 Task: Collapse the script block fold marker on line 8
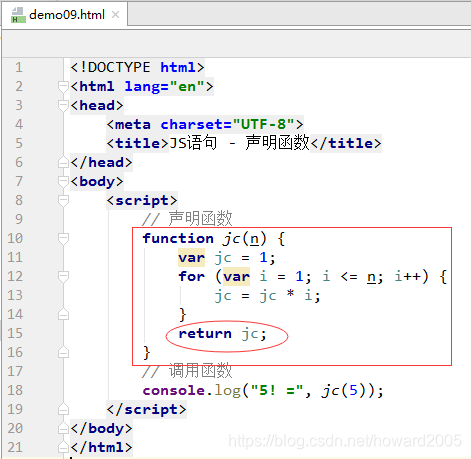pyautogui.click(x=63, y=201)
